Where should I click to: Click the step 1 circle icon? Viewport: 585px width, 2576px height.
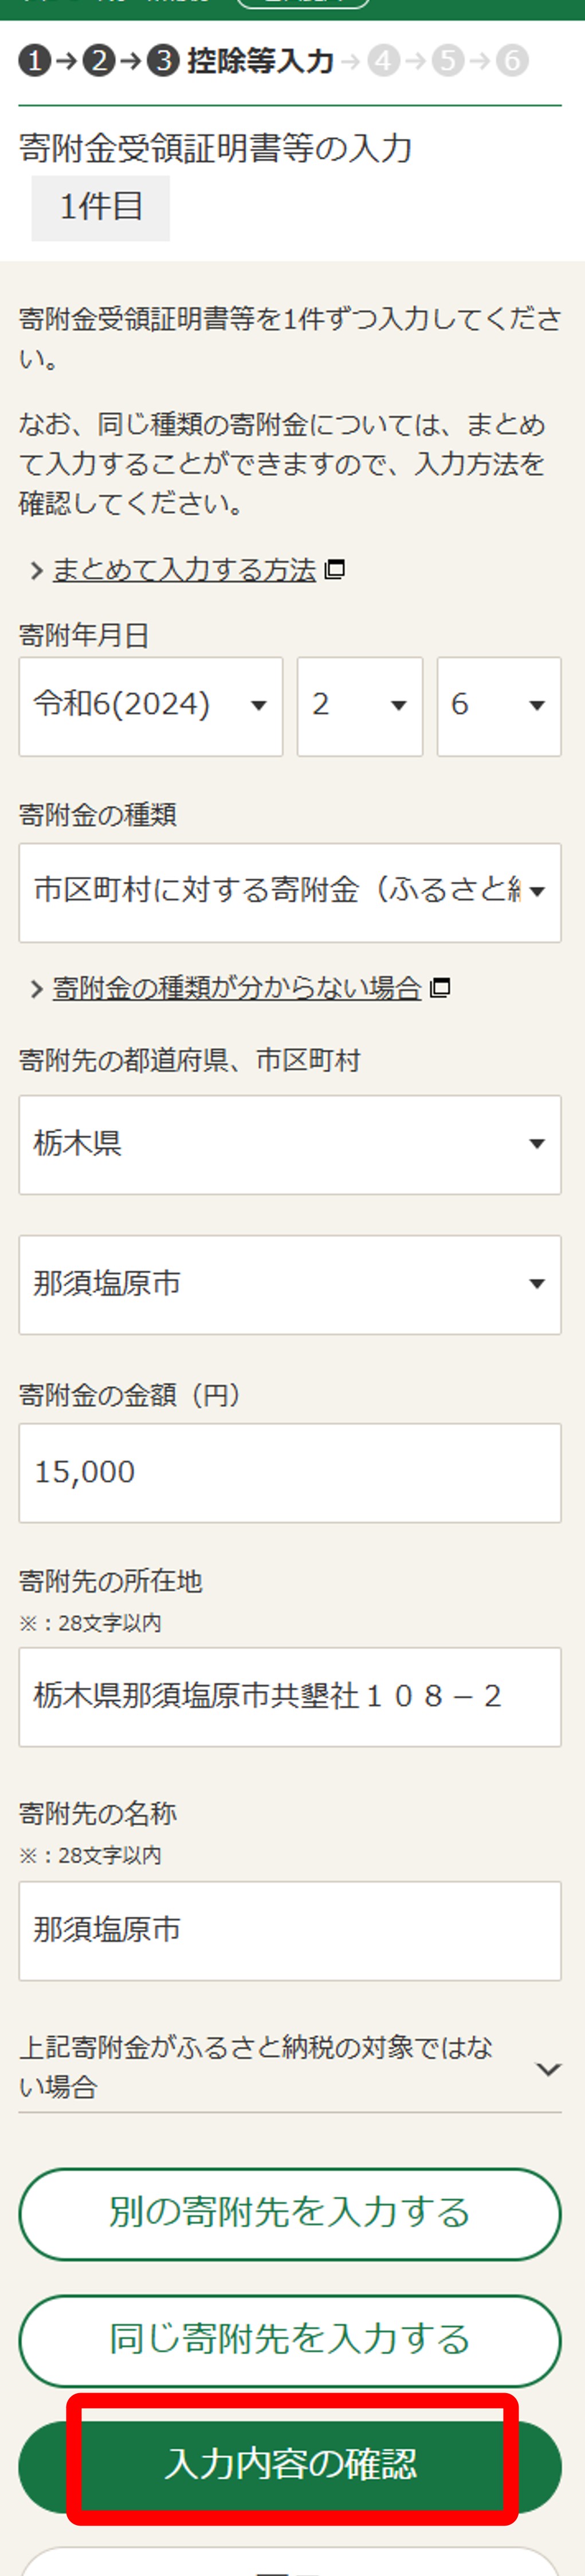[34, 61]
